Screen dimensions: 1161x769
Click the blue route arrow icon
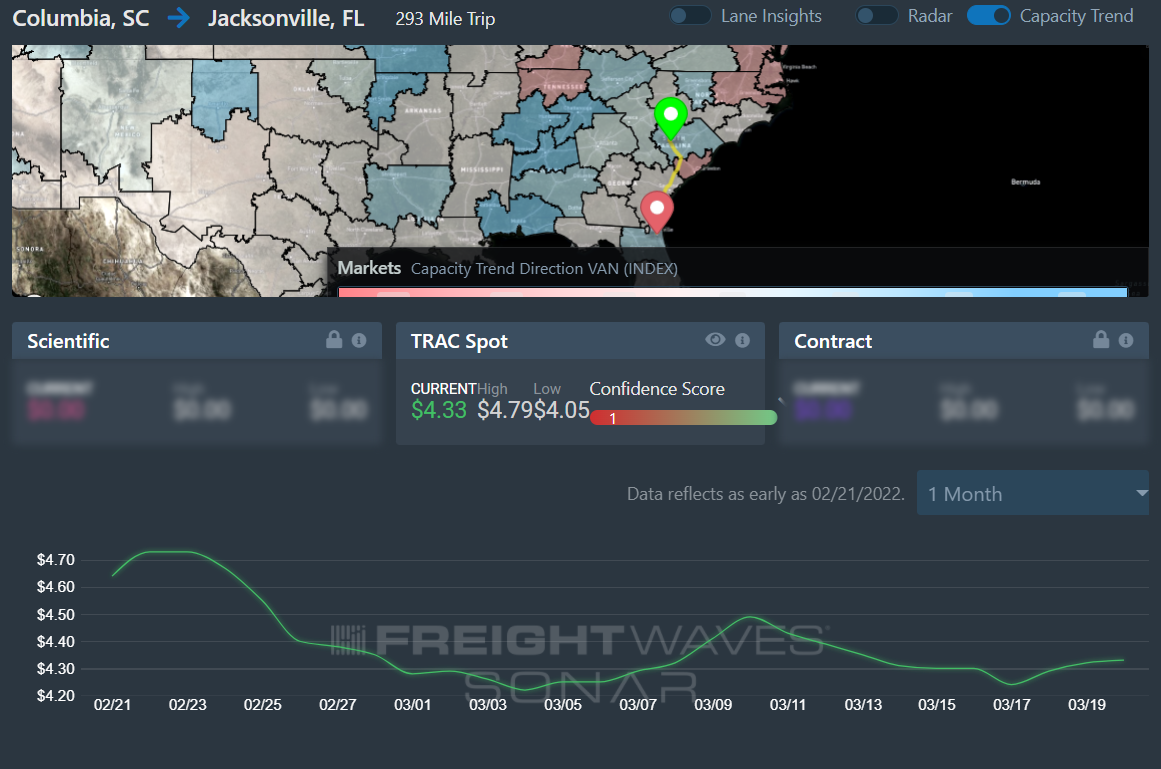[179, 18]
